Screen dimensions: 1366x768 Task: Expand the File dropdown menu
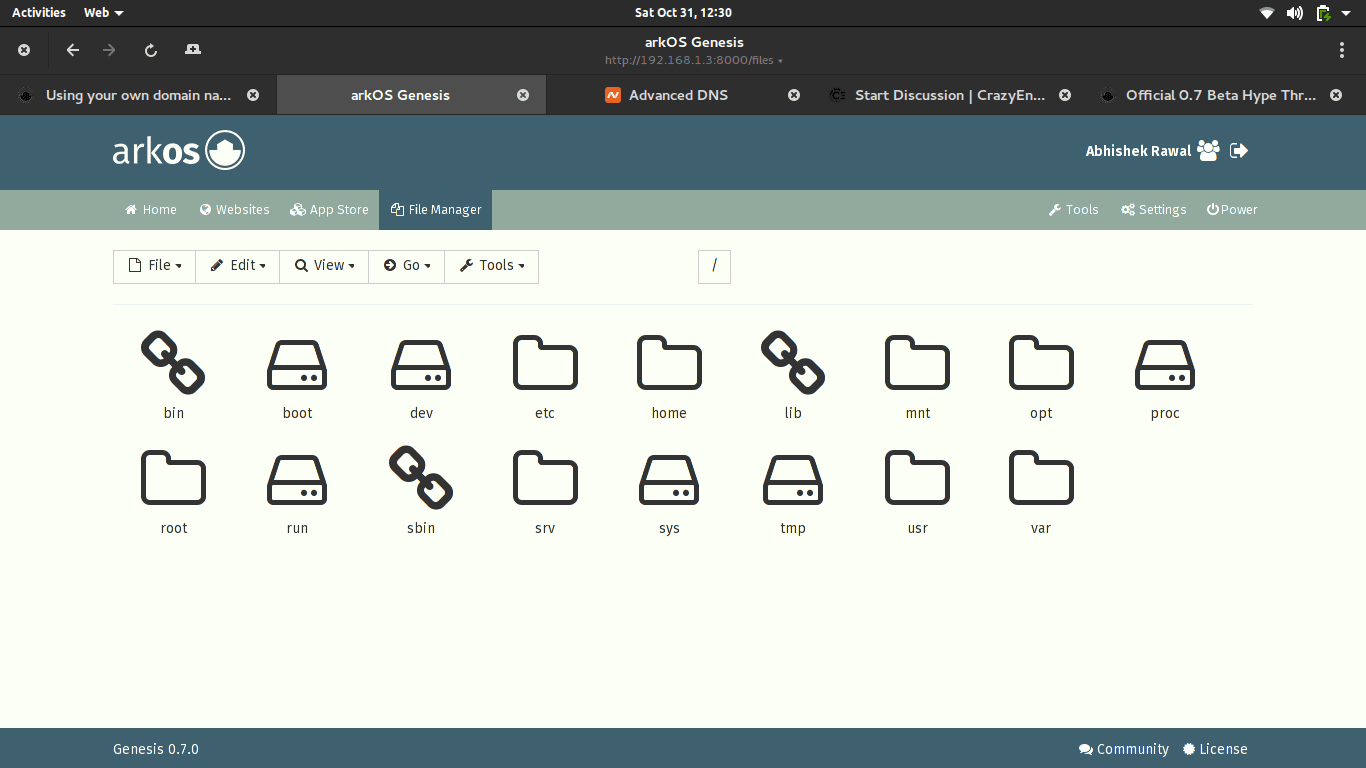[154, 266]
